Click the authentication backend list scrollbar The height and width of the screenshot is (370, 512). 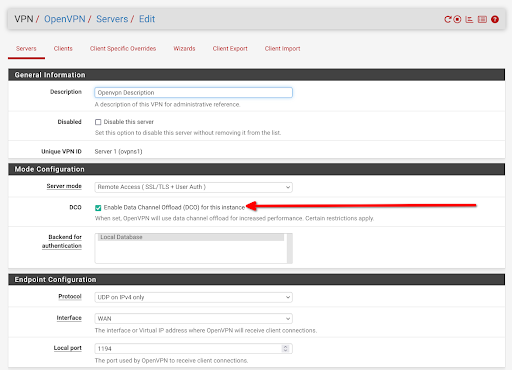290,248
